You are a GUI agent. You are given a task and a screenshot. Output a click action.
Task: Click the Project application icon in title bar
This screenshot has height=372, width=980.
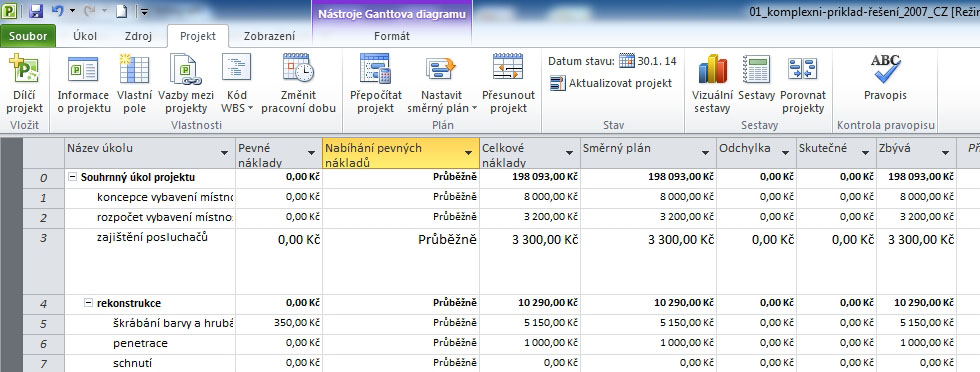[10, 11]
